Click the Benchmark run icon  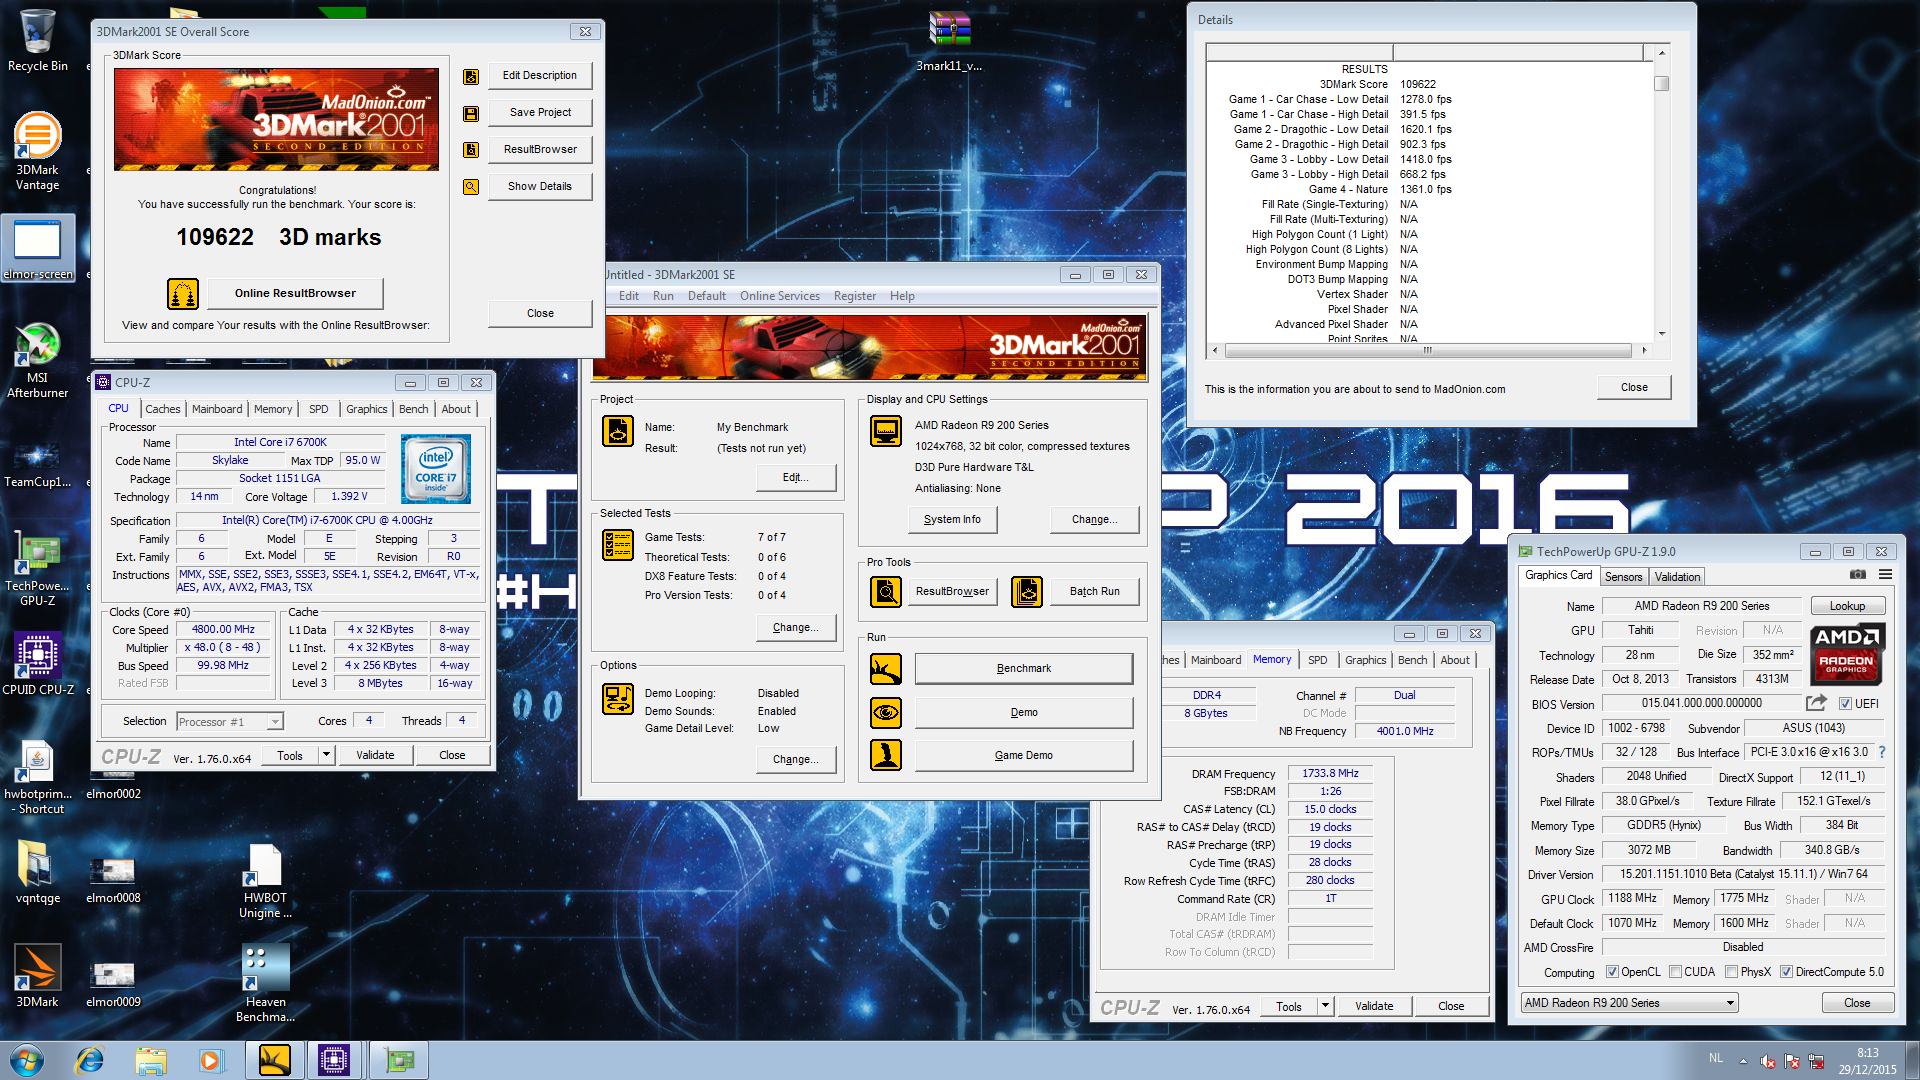click(x=886, y=669)
